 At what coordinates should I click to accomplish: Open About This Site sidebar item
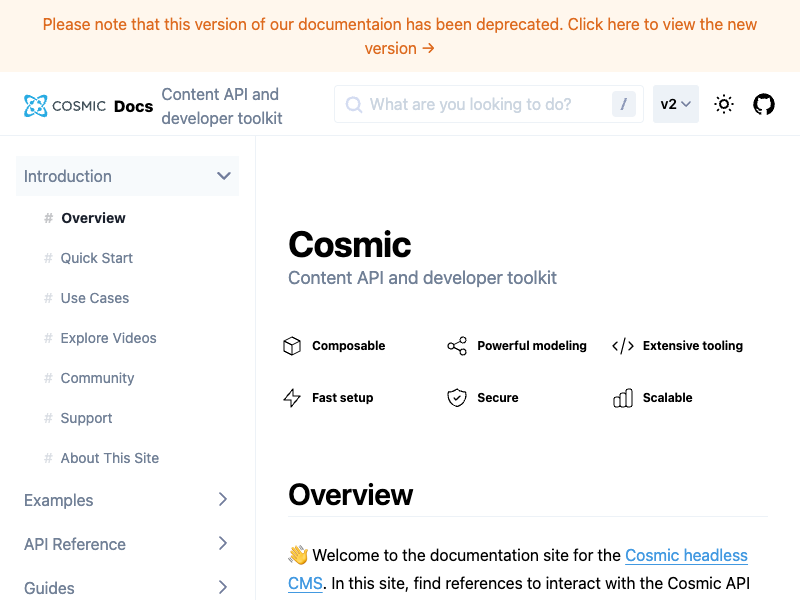[110, 458]
